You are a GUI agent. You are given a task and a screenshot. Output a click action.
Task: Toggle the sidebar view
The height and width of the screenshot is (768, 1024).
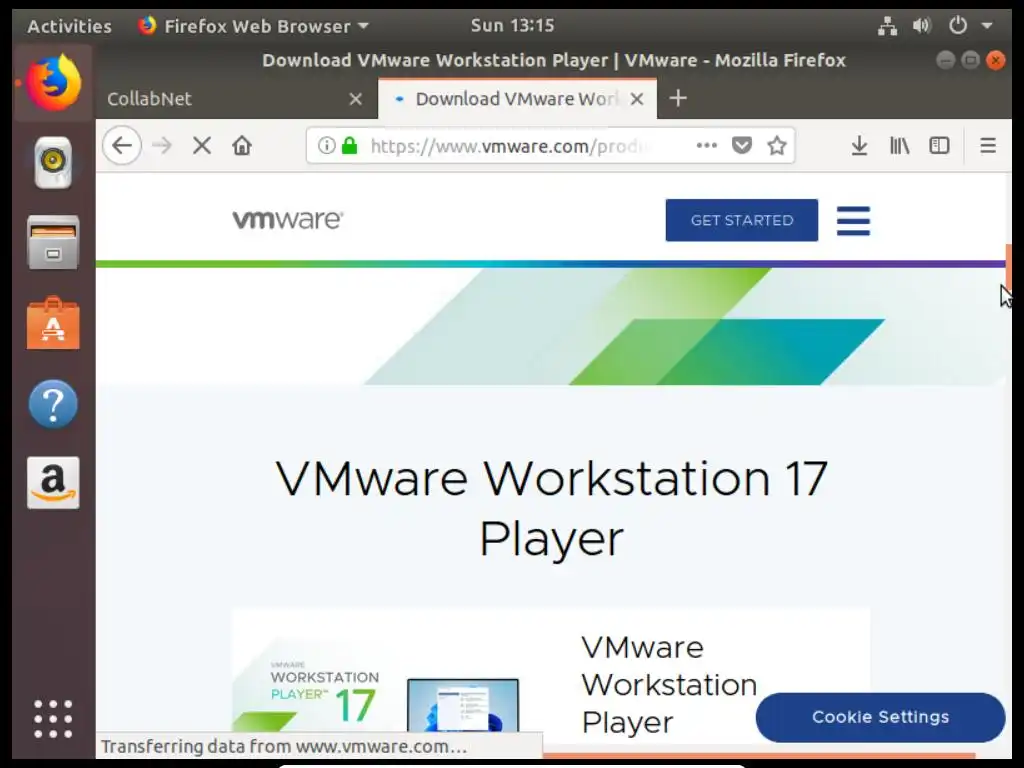(939, 145)
